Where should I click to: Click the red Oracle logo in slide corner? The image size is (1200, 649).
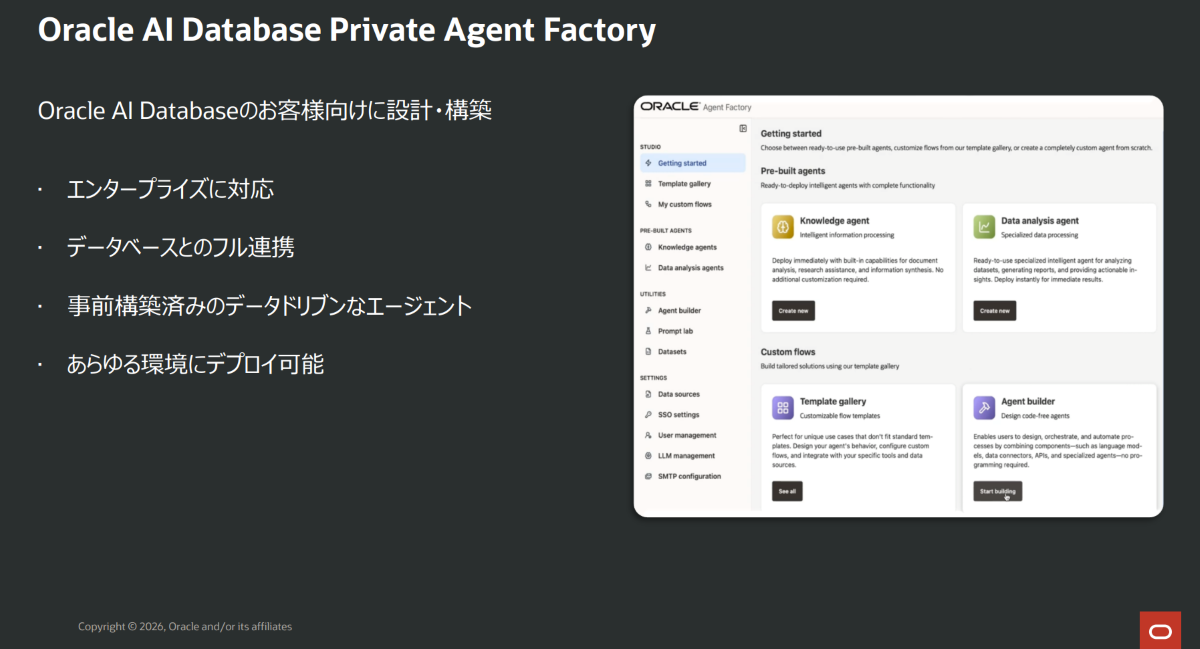point(1160,630)
